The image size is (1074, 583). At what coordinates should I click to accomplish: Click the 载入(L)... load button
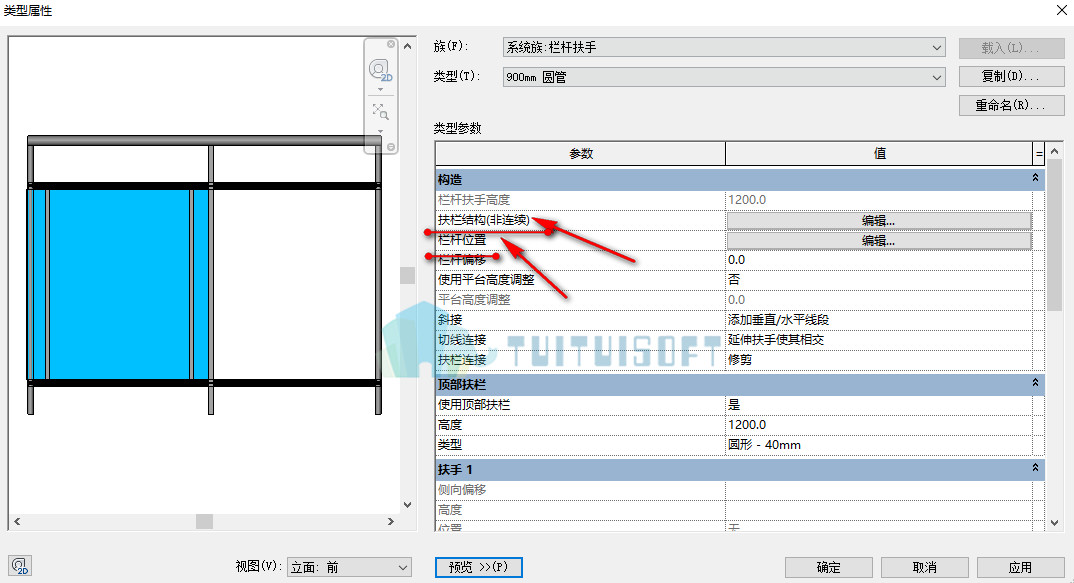point(1011,48)
